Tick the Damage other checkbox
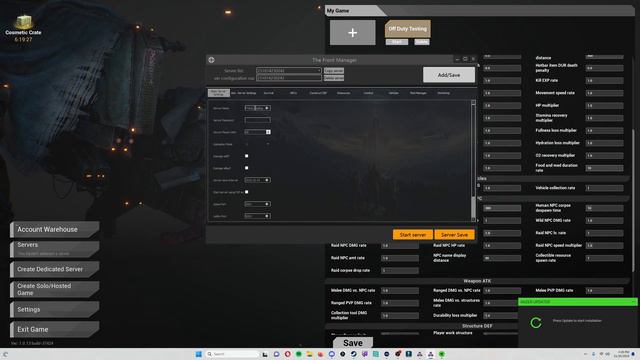This screenshot has width=640, height=360. (x=247, y=168)
